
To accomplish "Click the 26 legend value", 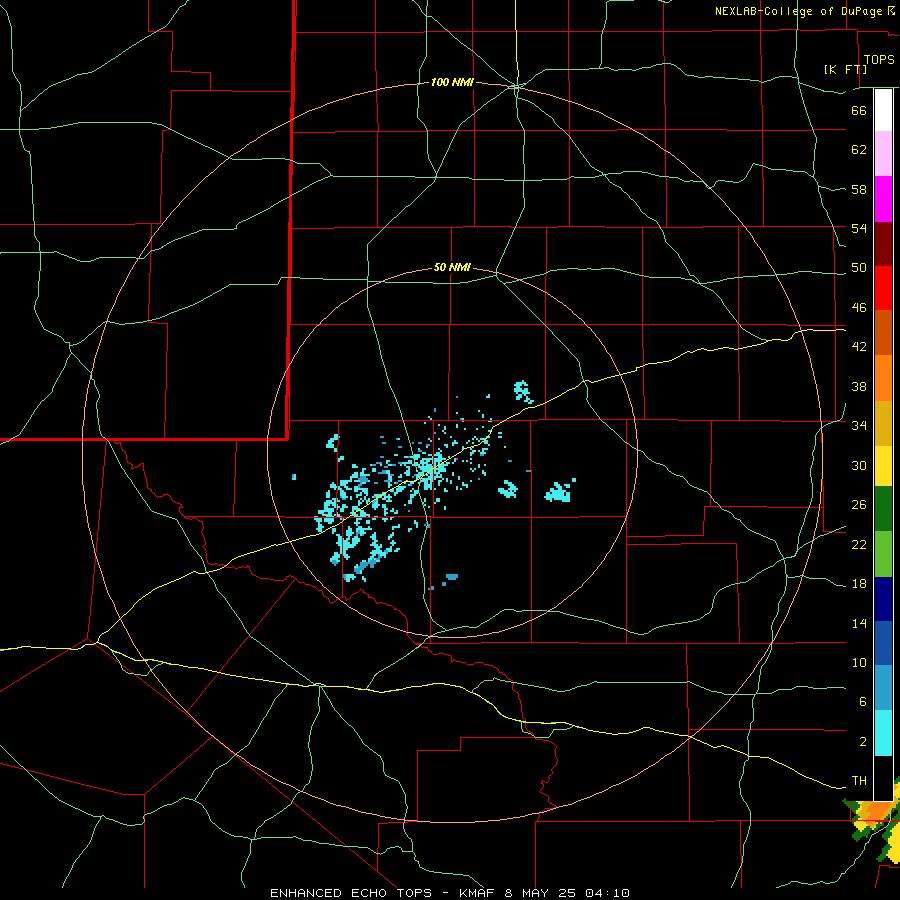I will [x=859, y=505].
